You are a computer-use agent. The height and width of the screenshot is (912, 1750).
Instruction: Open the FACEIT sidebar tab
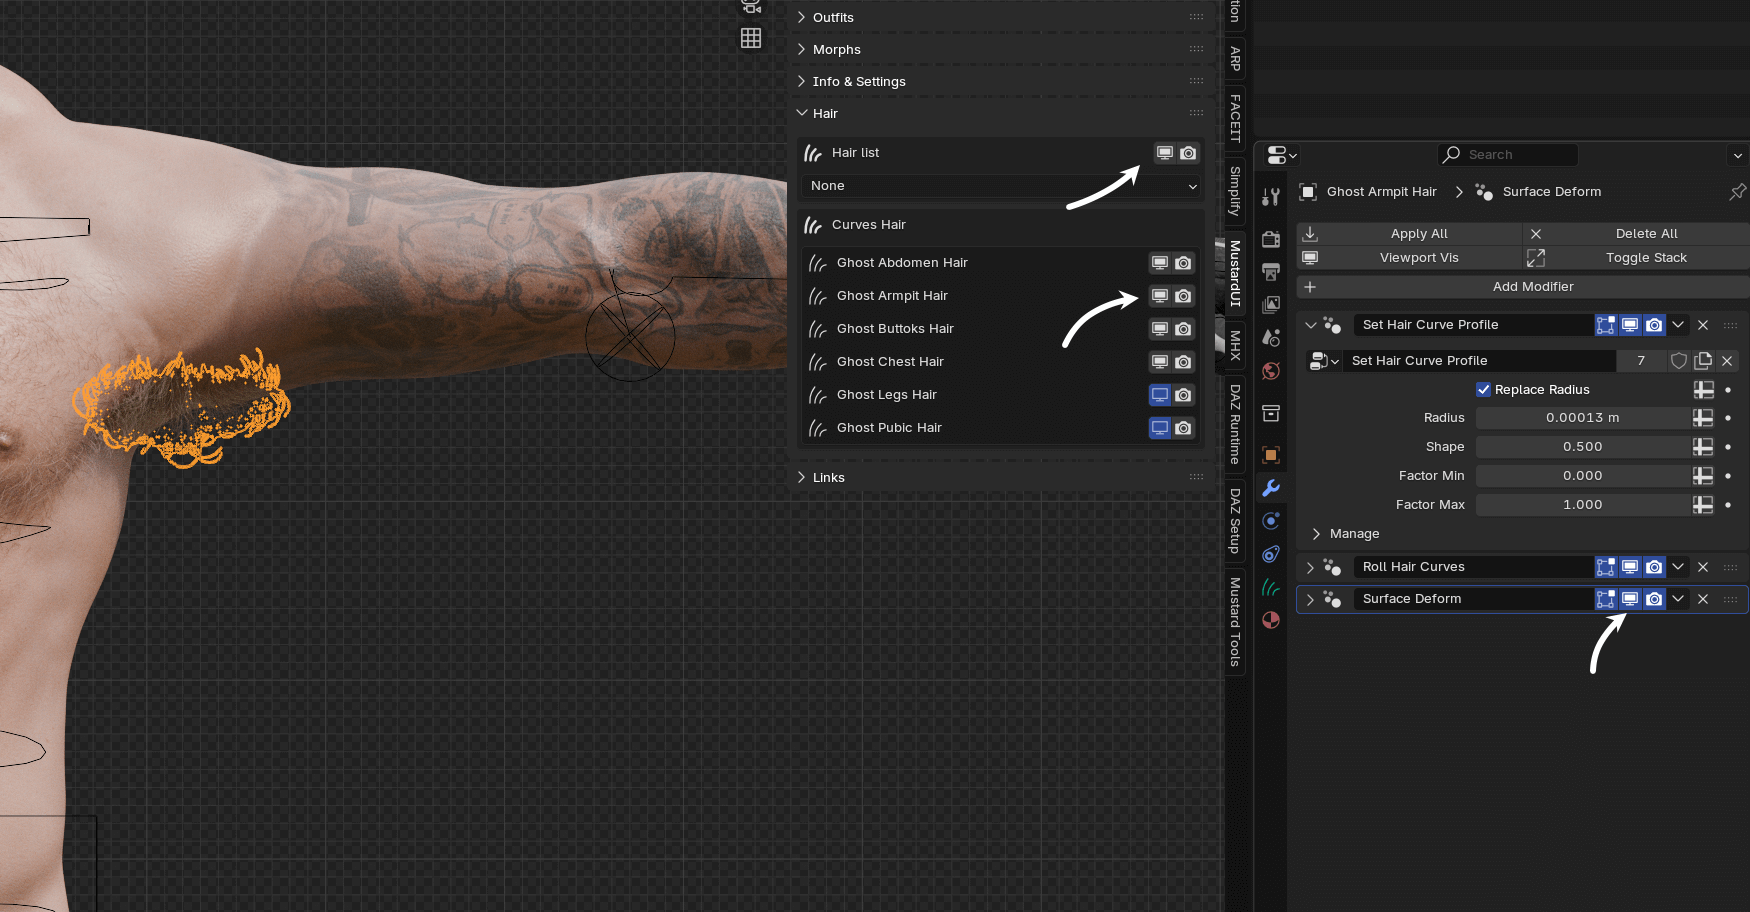(1235, 118)
